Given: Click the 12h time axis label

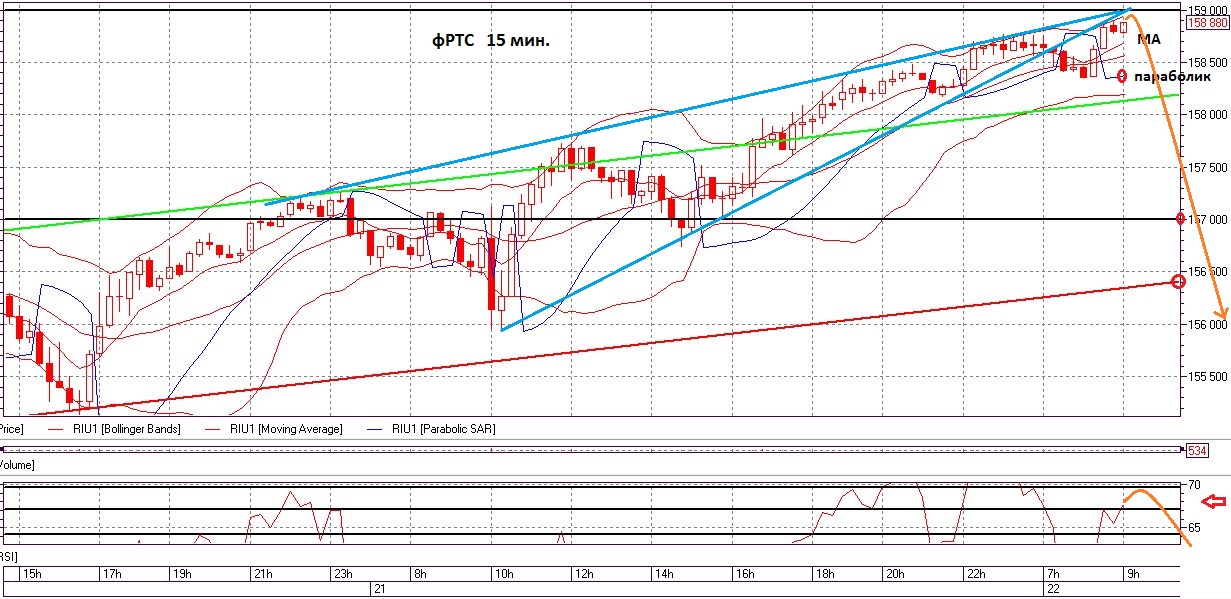Looking at the screenshot, I should 584,574.
